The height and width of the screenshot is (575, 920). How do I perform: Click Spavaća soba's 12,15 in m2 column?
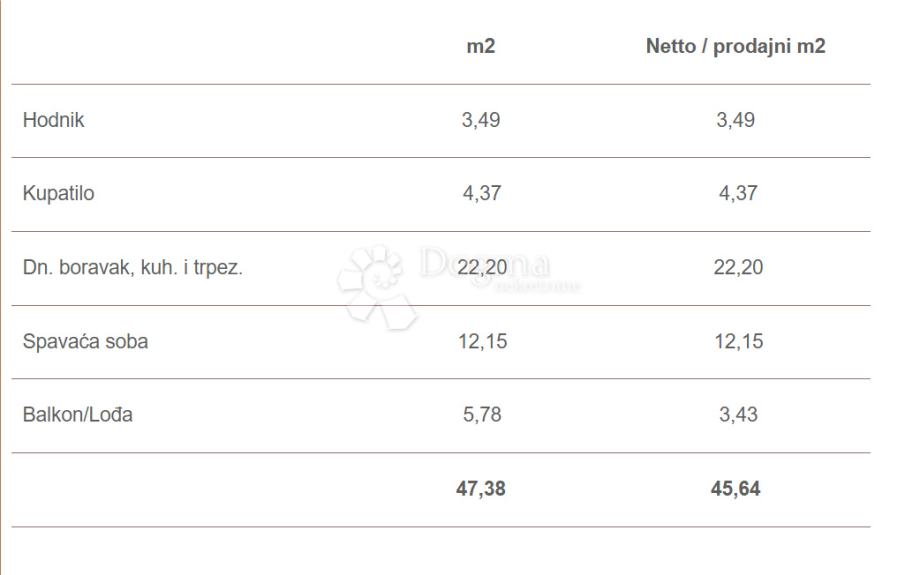click(483, 341)
